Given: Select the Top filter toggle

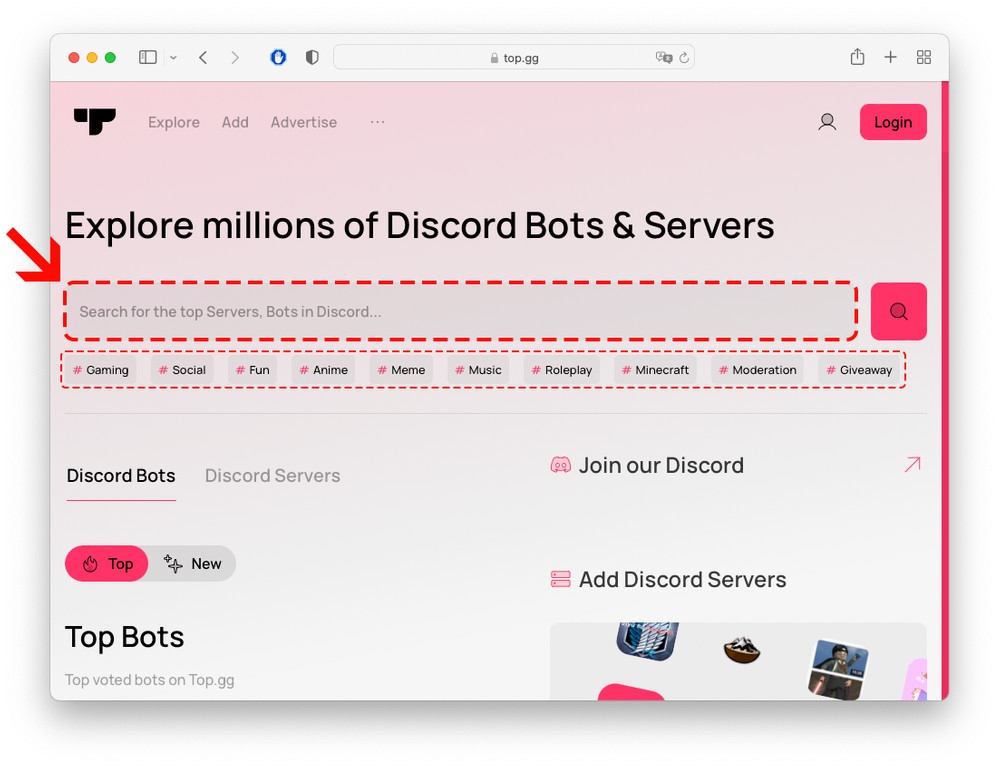Looking at the screenshot, I should [107, 563].
